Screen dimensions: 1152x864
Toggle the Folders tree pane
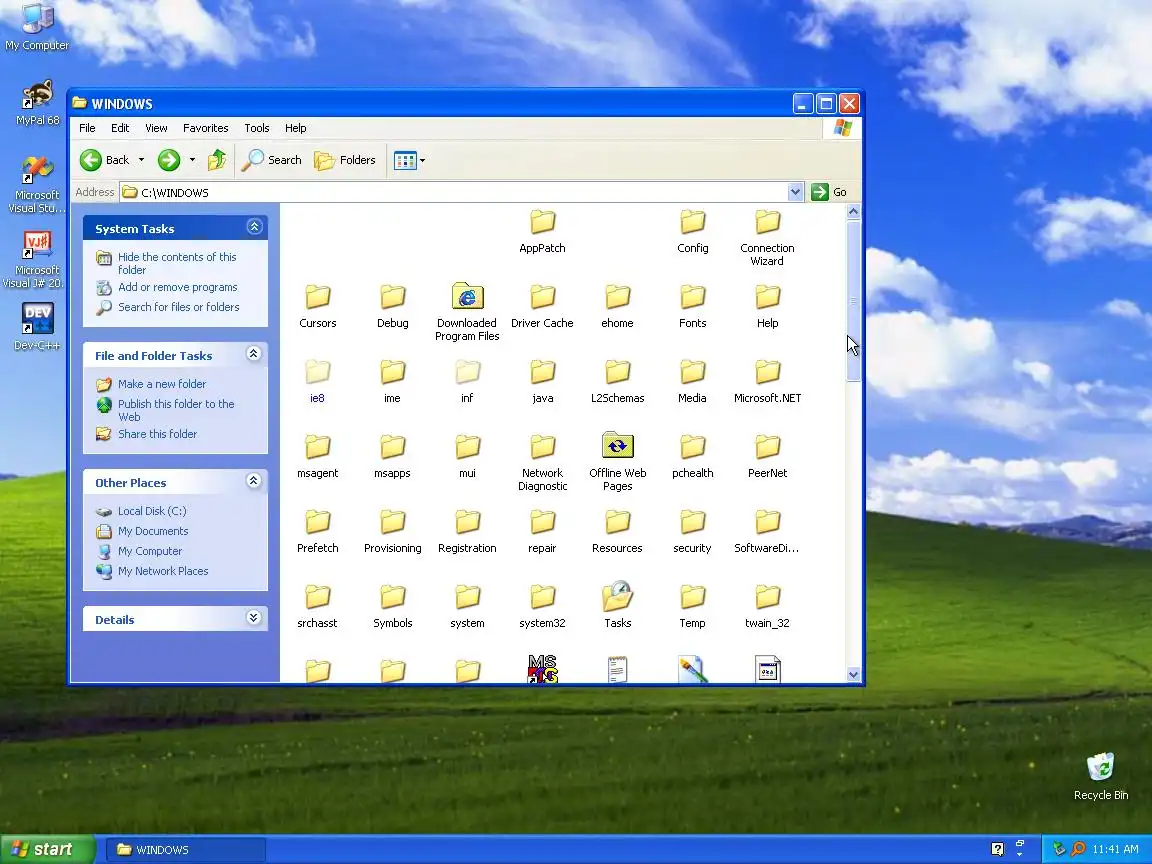pos(345,160)
